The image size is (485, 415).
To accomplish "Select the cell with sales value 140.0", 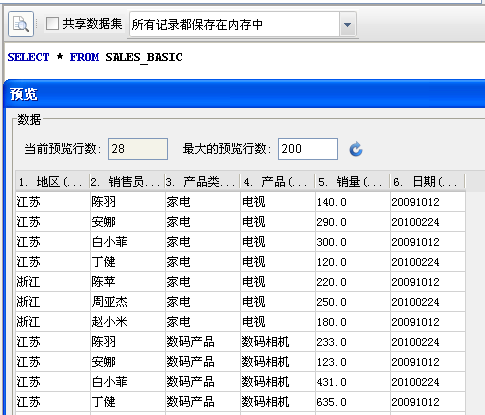I will 352,202.
